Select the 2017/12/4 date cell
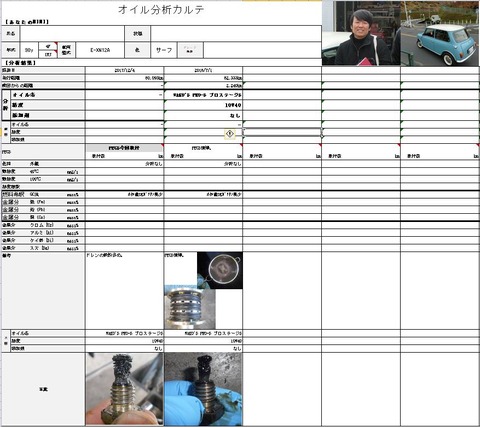The image size is (480, 427). tap(125, 71)
